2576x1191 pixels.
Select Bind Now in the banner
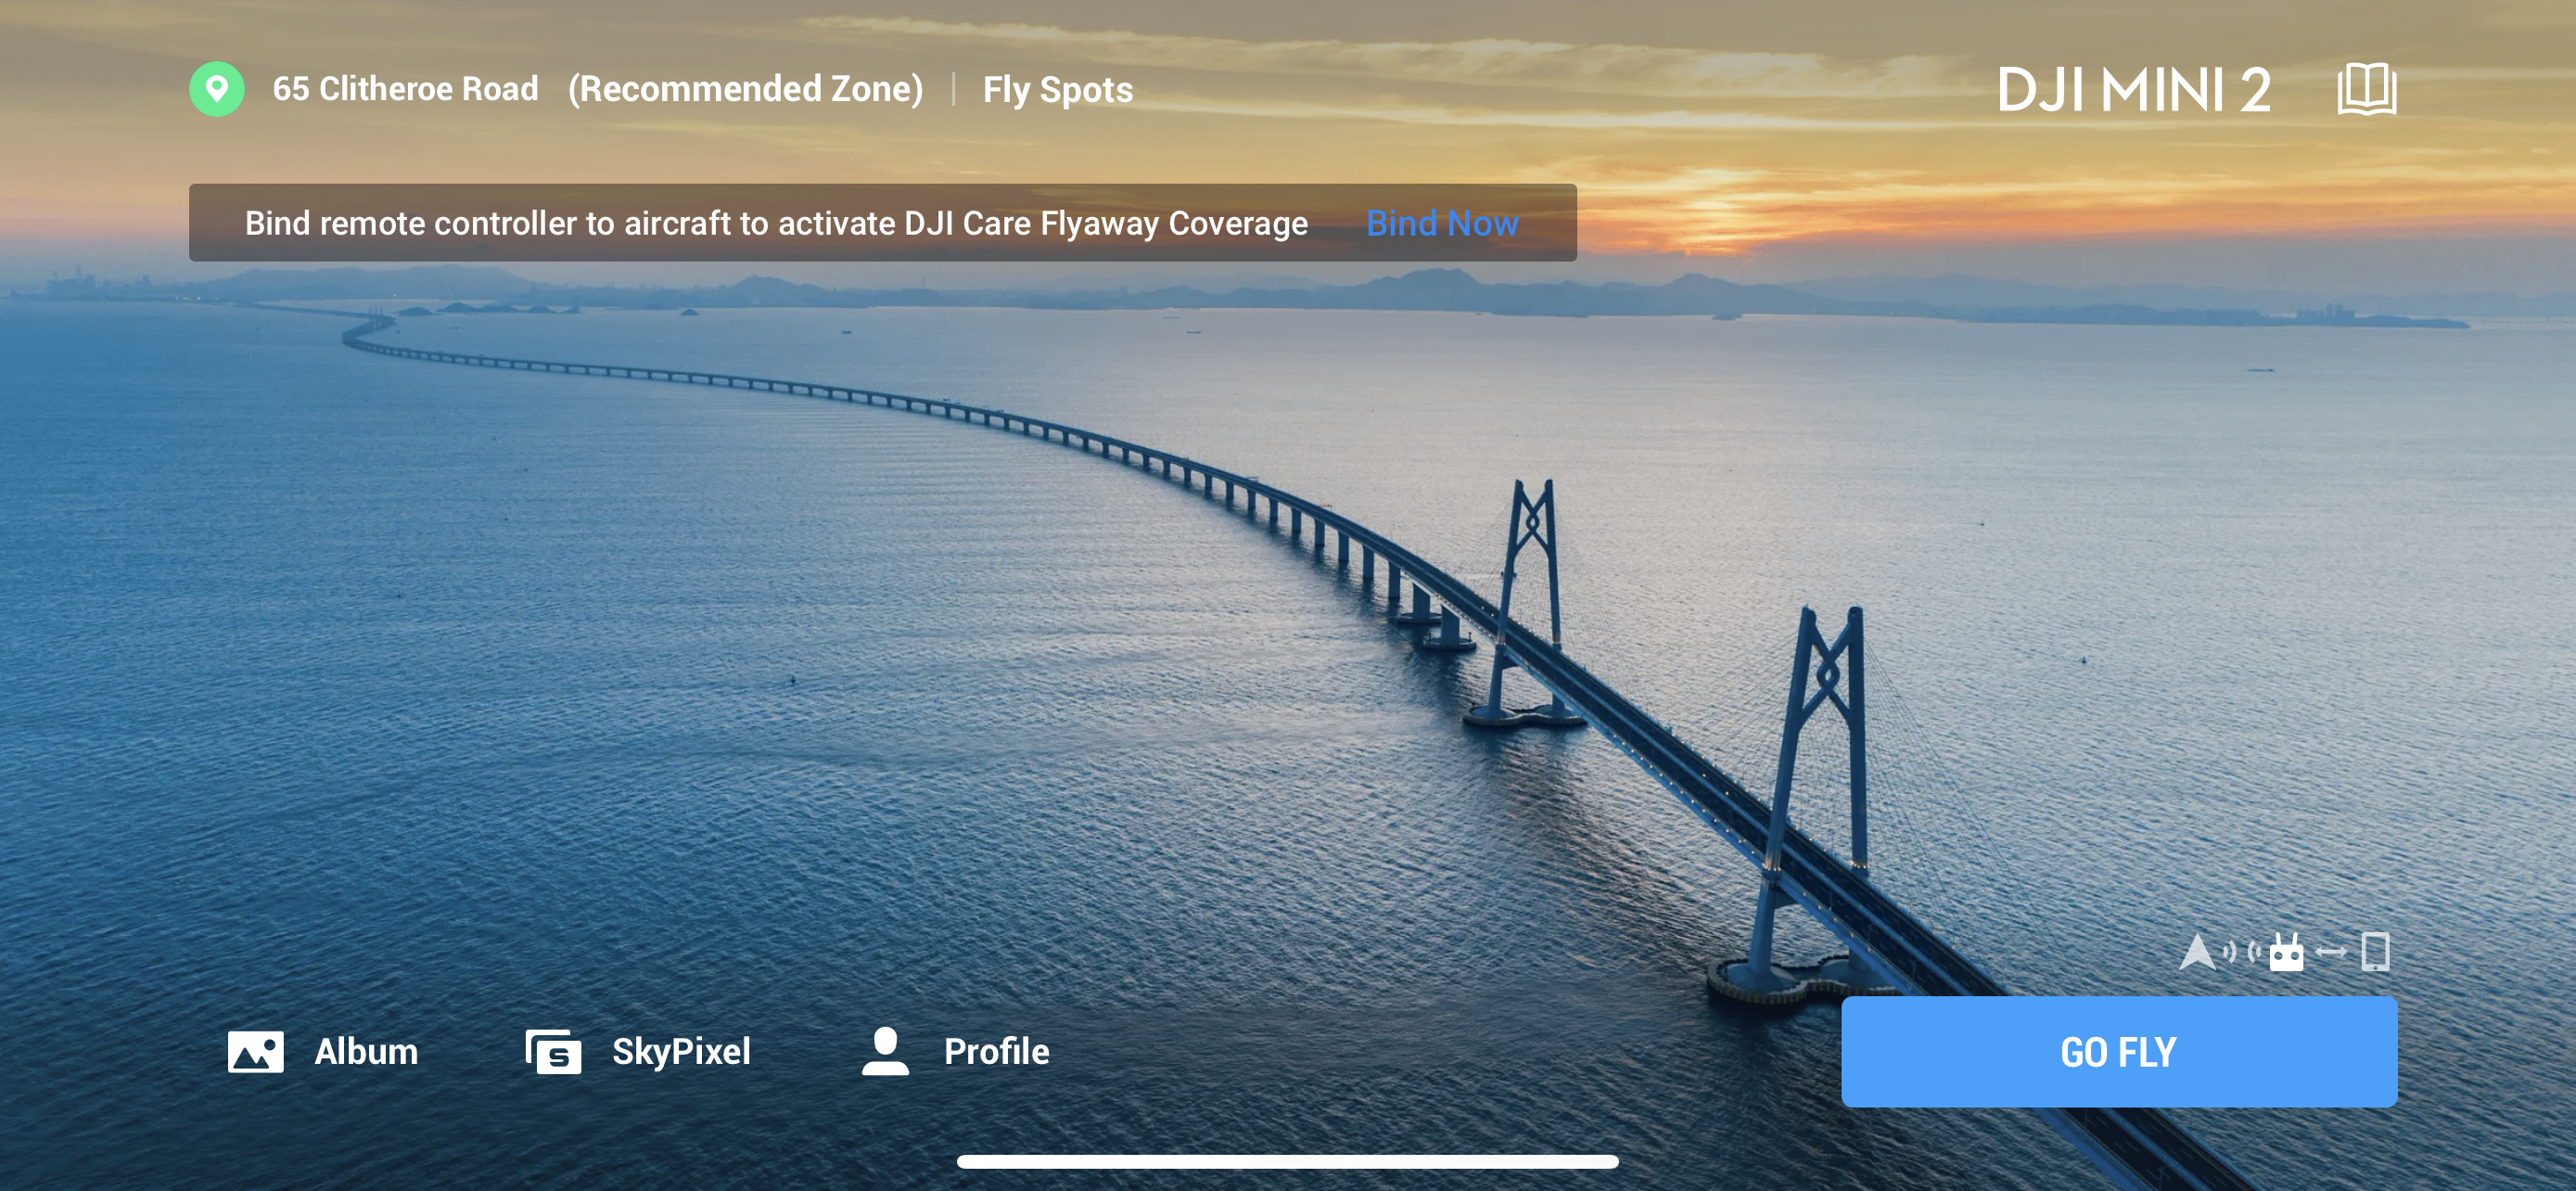[x=1442, y=222]
